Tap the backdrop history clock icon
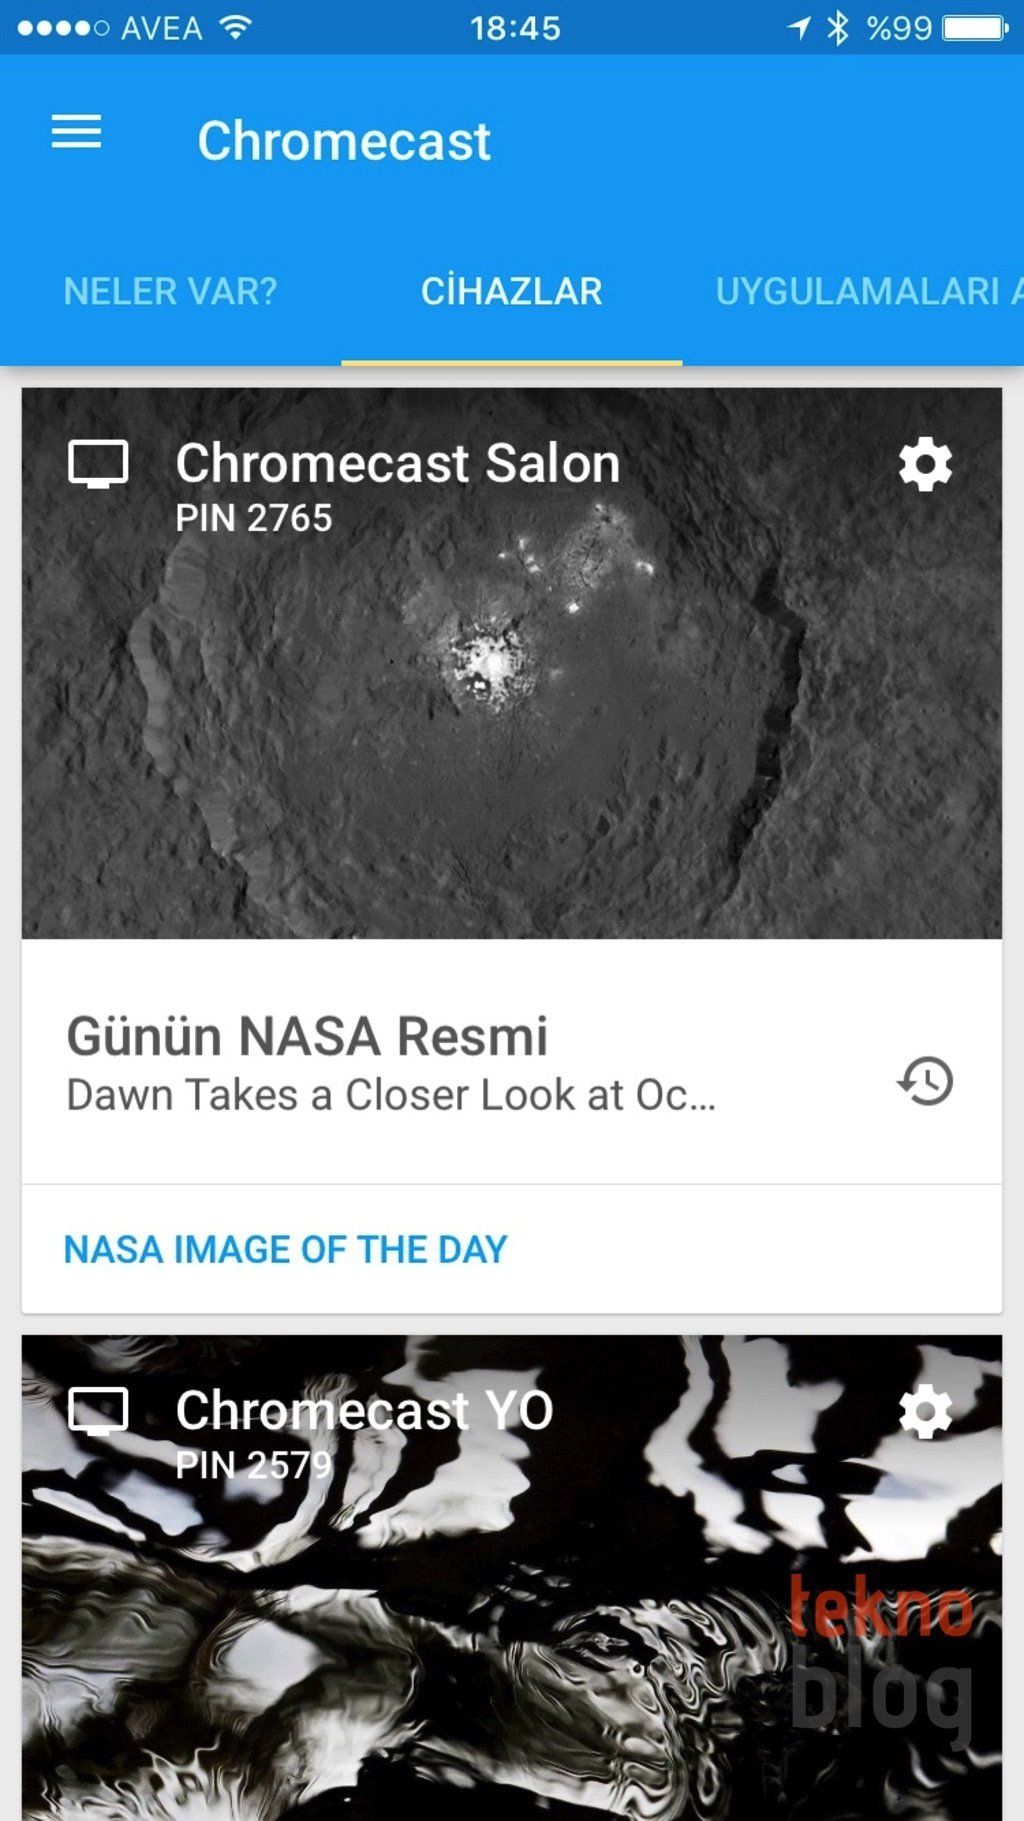The height and width of the screenshot is (1821, 1024). [925, 1081]
